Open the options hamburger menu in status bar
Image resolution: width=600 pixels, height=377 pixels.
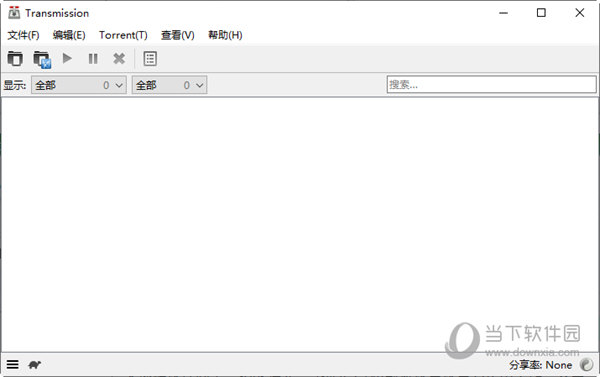tap(13, 364)
